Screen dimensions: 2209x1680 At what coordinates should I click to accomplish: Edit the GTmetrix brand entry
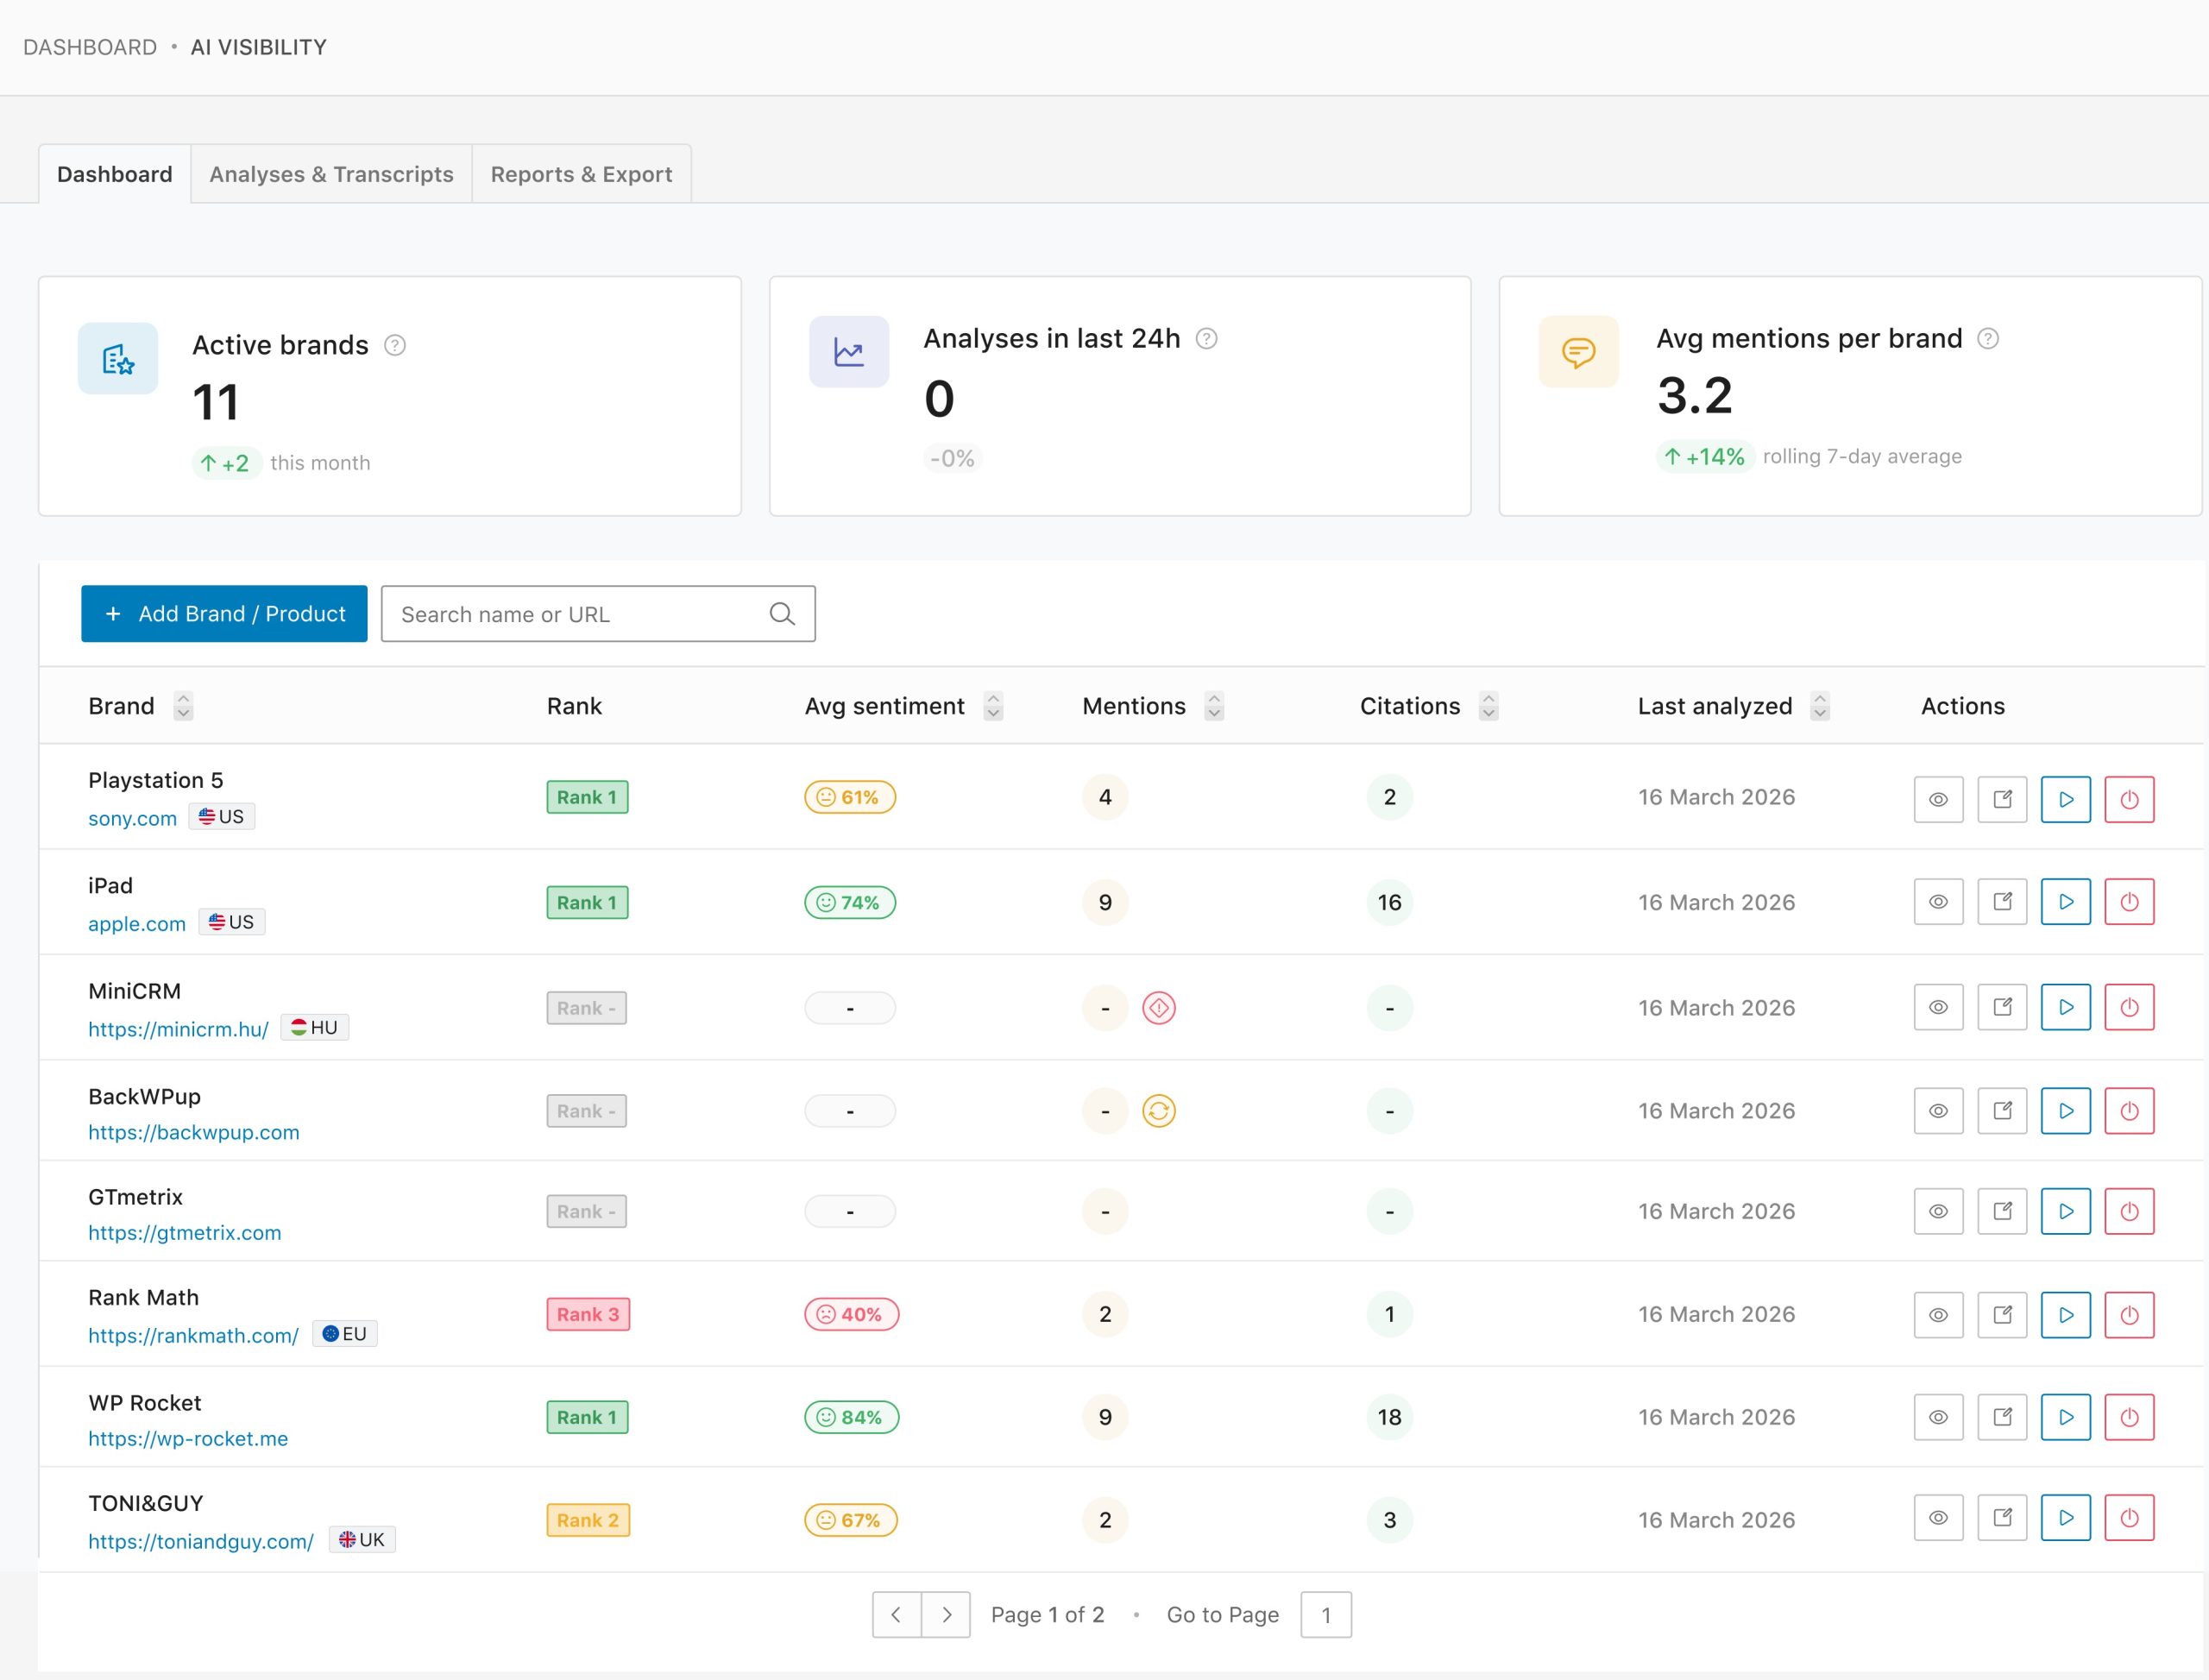pyautogui.click(x=2002, y=1211)
